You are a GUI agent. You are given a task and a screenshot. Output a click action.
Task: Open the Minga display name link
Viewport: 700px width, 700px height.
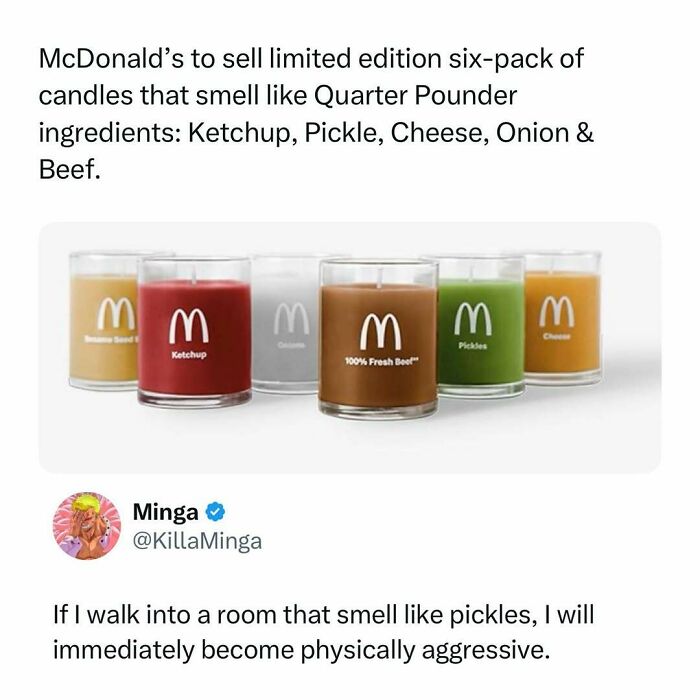pyautogui.click(x=165, y=514)
